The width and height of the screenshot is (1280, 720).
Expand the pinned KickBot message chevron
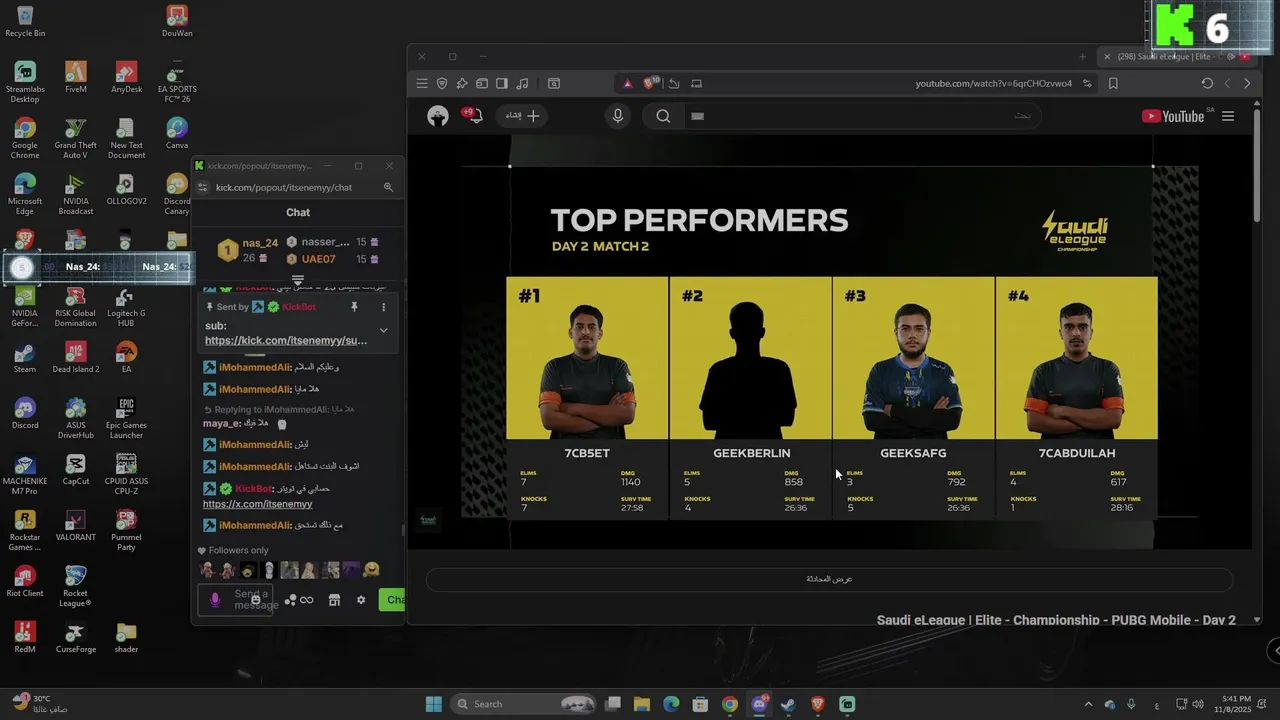pyautogui.click(x=383, y=330)
